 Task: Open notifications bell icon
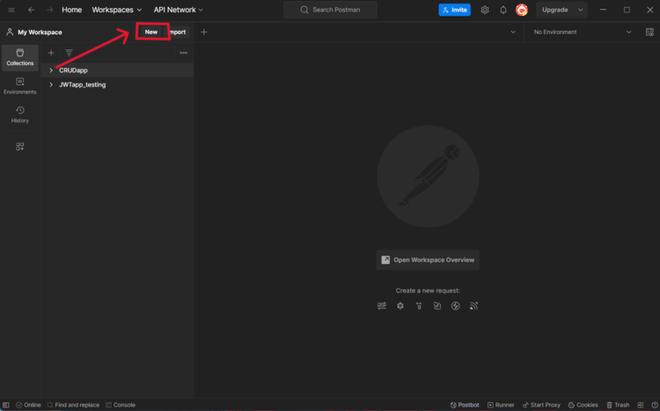pyautogui.click(x=503, y=10)
